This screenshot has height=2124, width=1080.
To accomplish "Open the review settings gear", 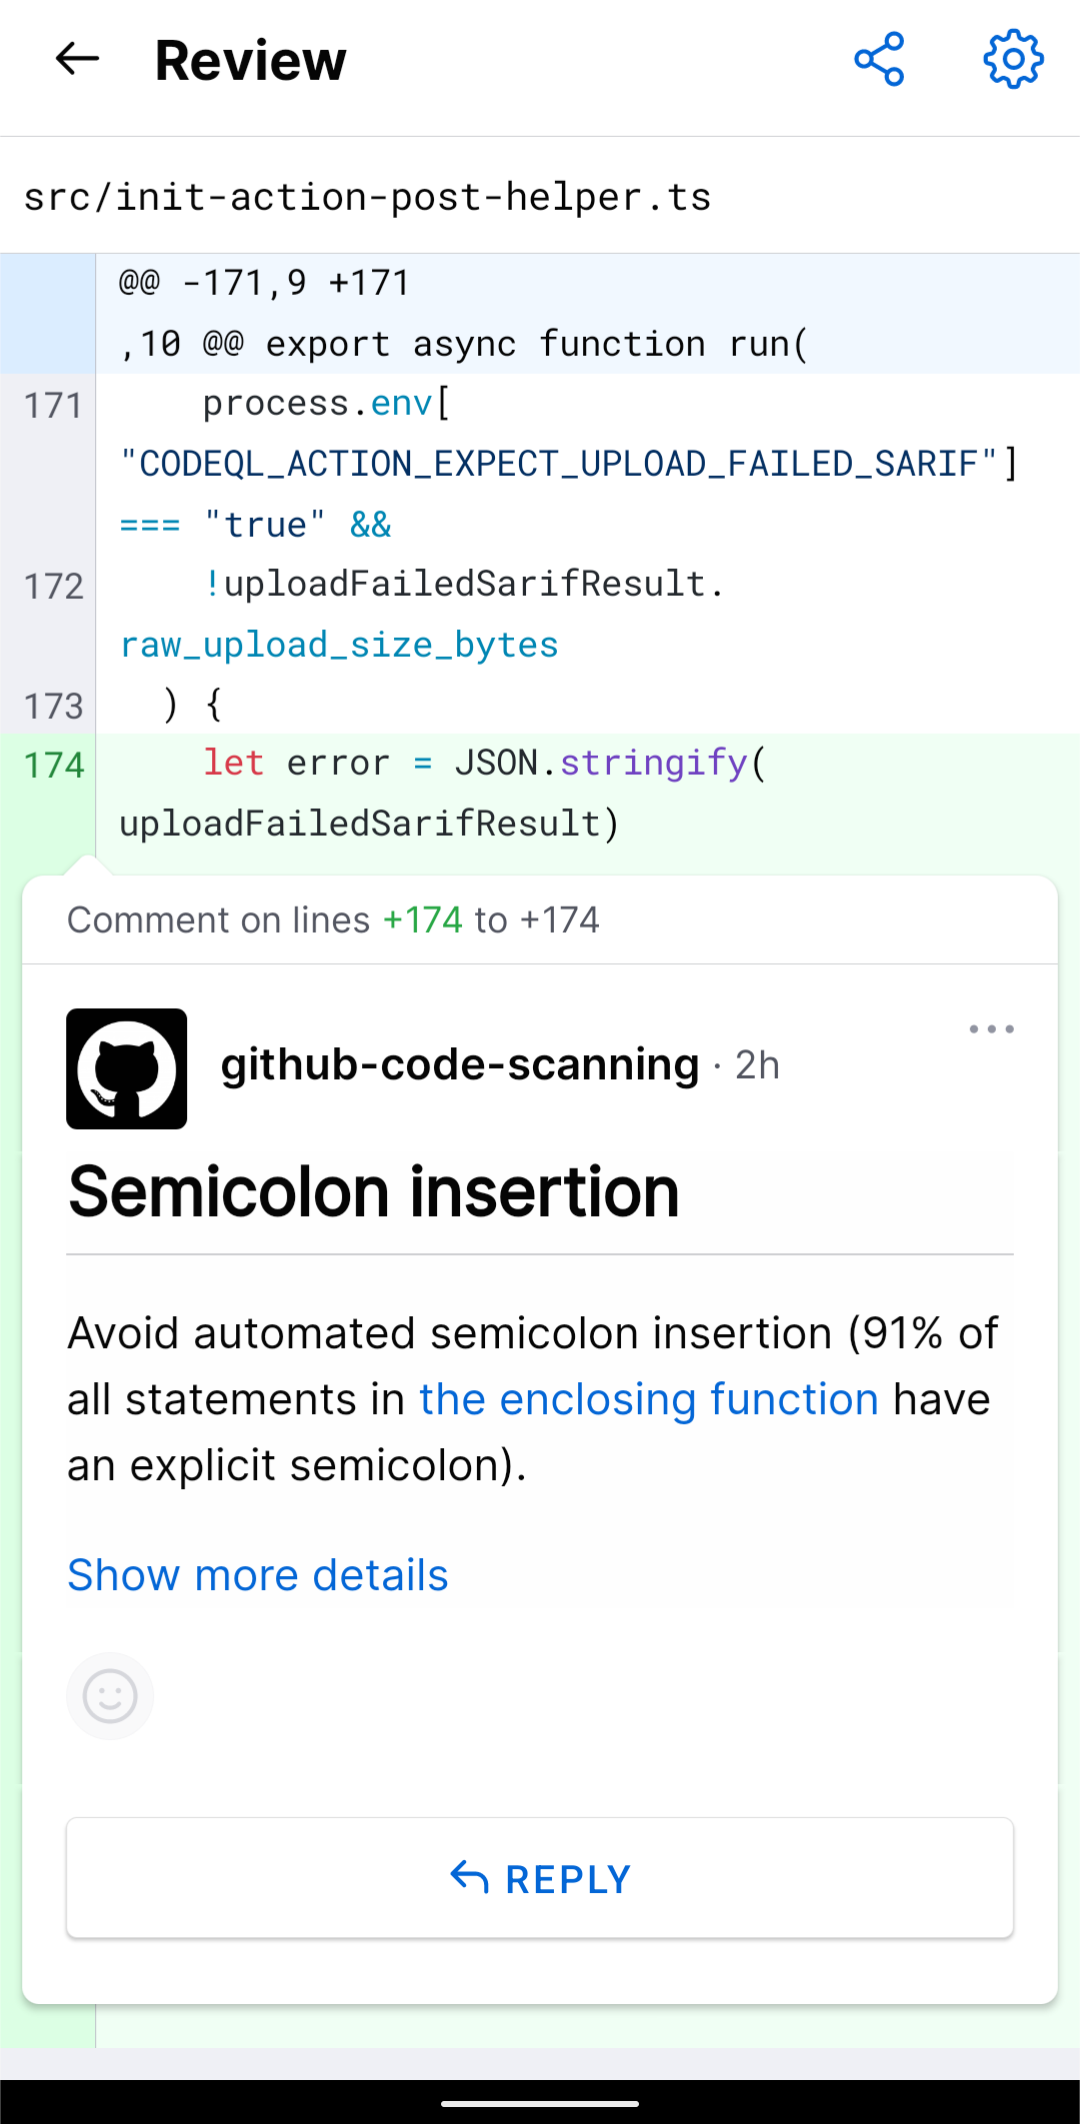I will coord(1012,59).
